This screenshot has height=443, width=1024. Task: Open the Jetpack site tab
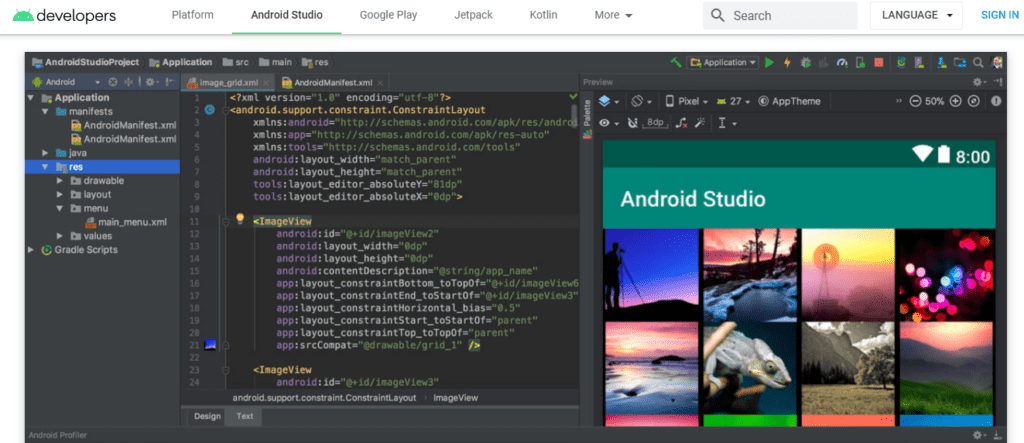(x=473, y=15)
